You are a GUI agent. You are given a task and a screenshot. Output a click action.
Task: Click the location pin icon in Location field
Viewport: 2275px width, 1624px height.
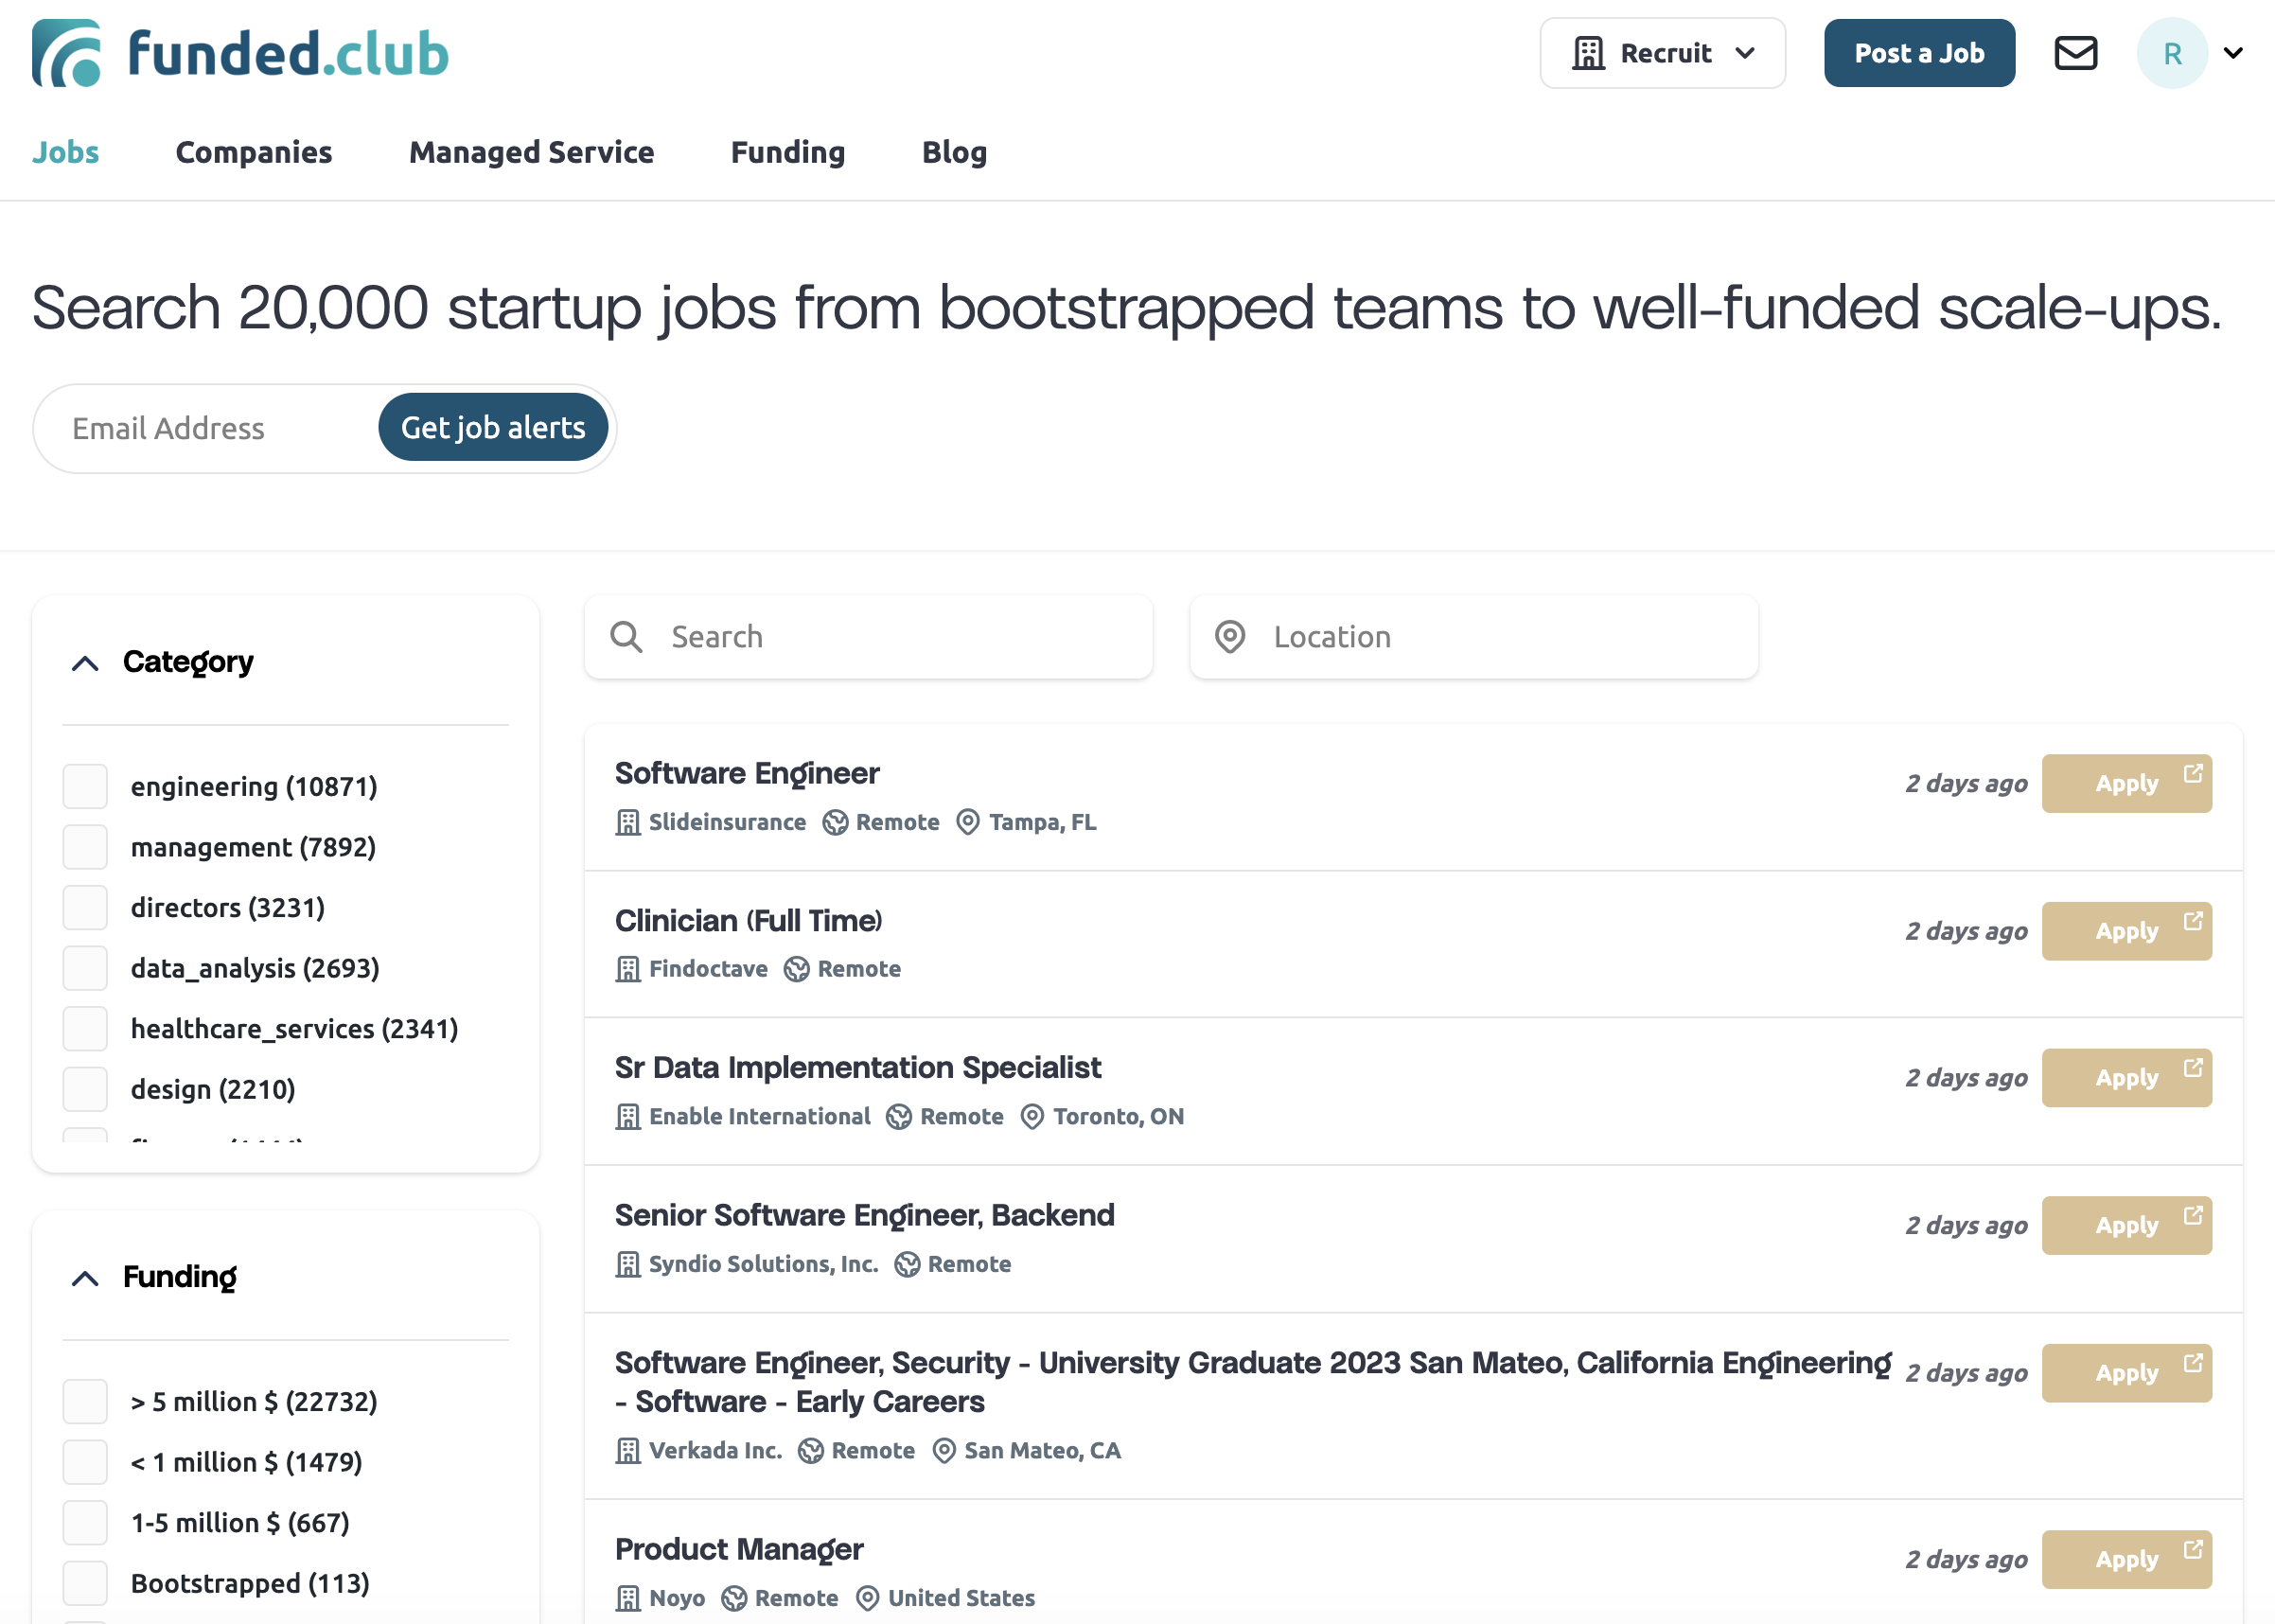pyautogui.click(x=1230, y=637)
